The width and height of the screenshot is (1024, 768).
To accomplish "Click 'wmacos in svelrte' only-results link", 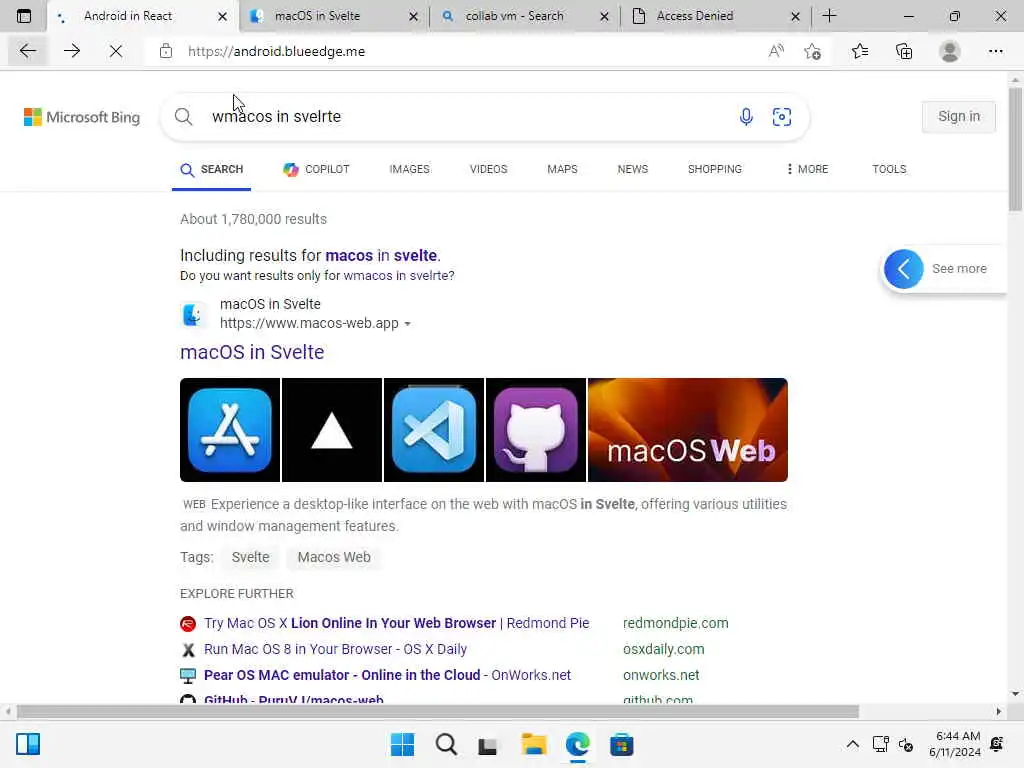I will [397, 276].
